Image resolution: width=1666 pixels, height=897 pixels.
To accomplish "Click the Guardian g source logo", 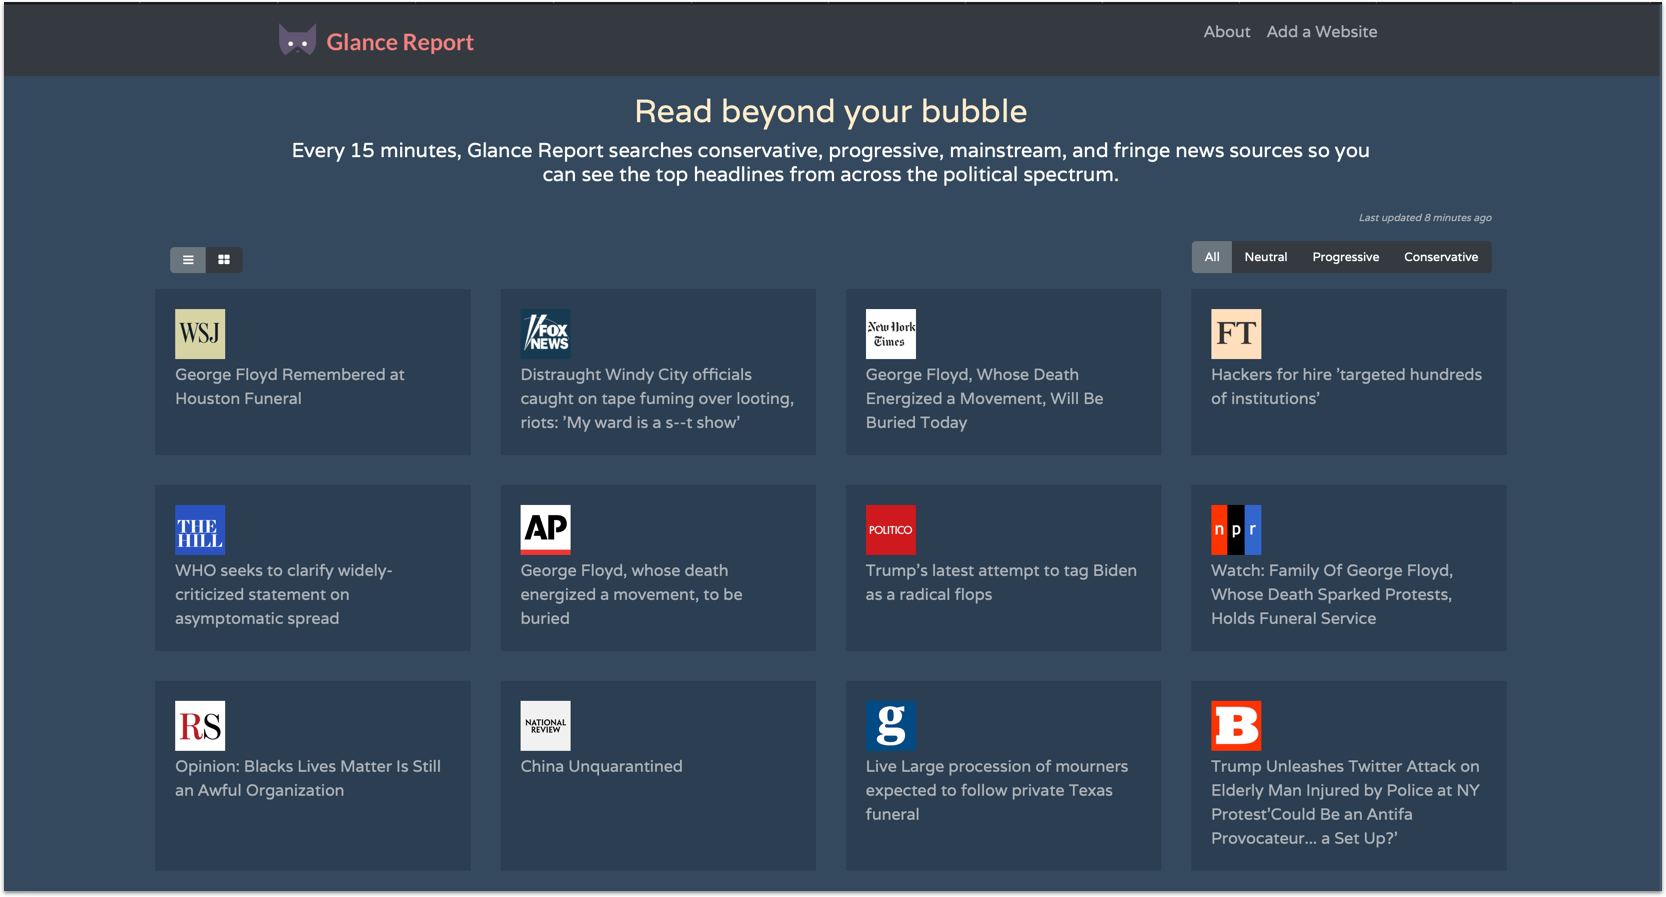I will click(891, 726).
